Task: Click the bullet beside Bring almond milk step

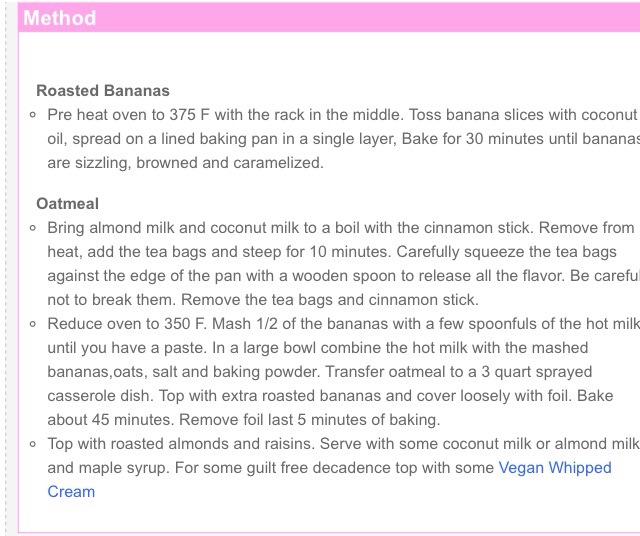Action: coord(33,228)
